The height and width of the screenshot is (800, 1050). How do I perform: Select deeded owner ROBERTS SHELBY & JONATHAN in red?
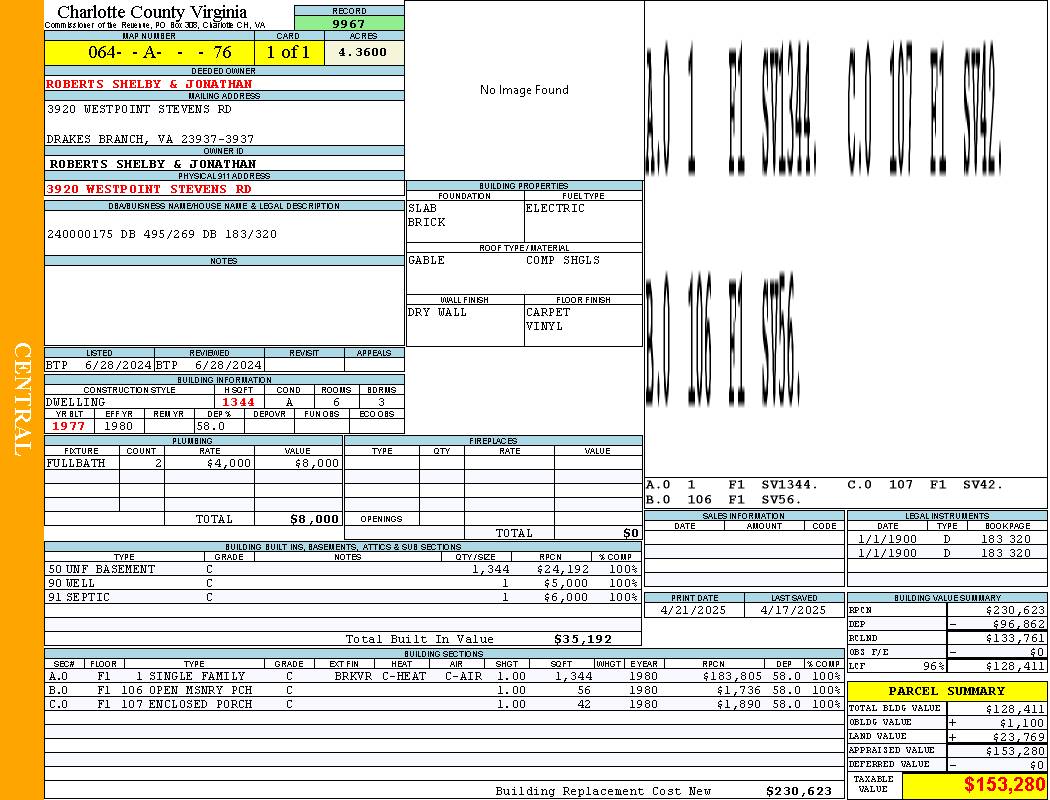click(x=149, y=84)
